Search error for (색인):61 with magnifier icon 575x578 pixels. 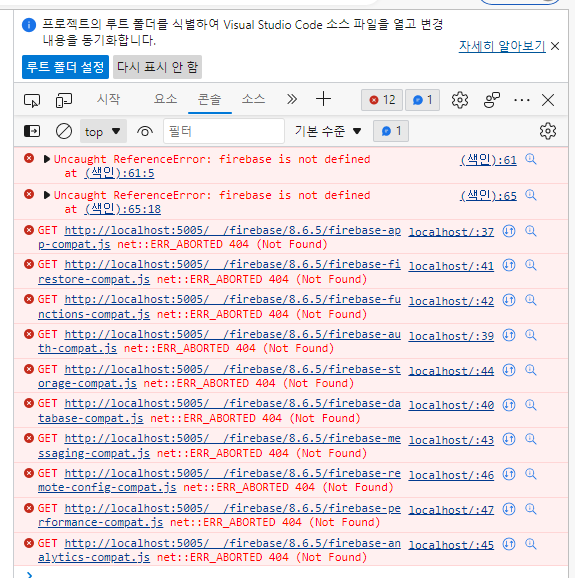[x=531, y=159]
